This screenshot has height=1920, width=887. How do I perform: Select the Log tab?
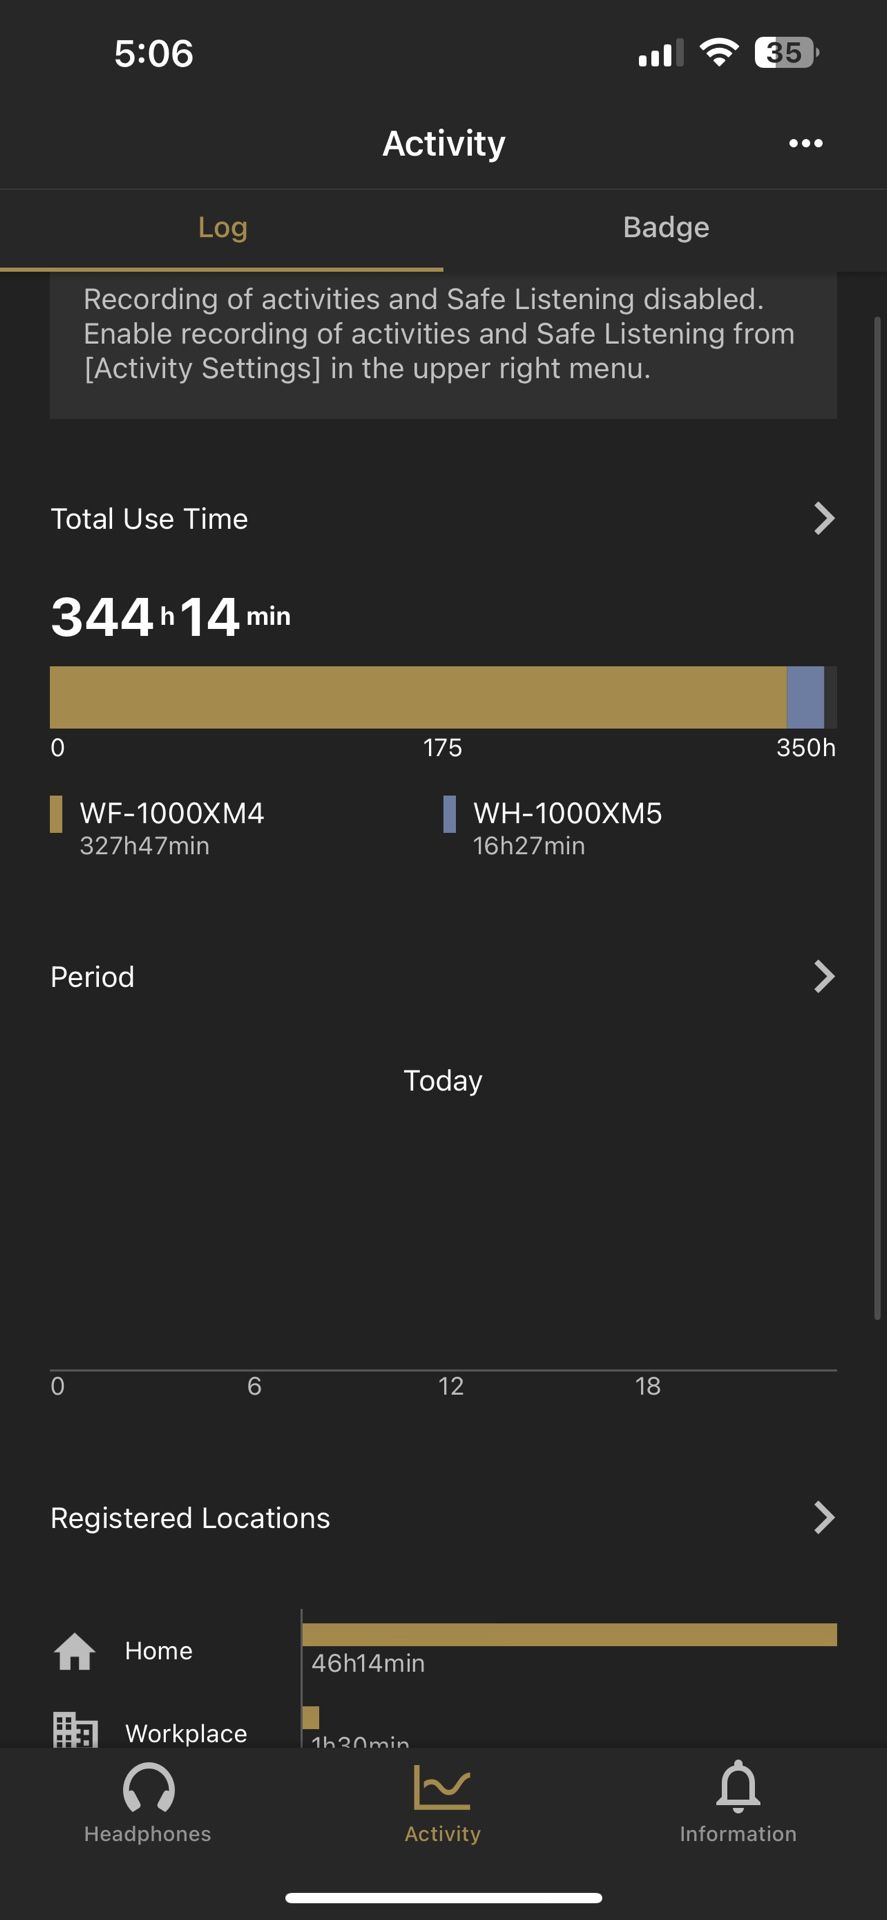pyautogui.click(x=222, y=227)
